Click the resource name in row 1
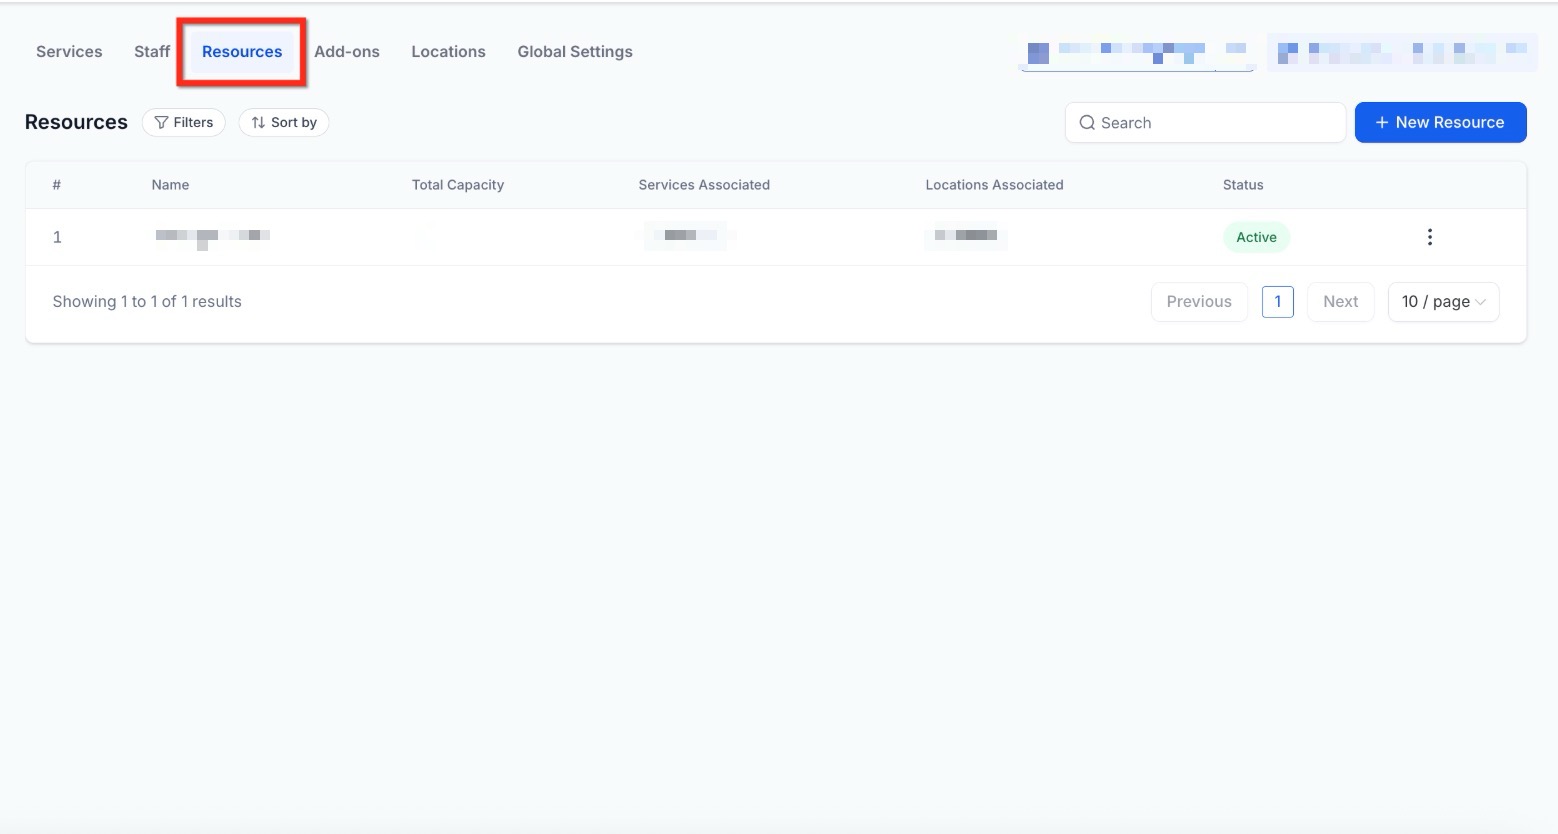Viewport: 1558px width, 834px height. (x=212, y=236)
